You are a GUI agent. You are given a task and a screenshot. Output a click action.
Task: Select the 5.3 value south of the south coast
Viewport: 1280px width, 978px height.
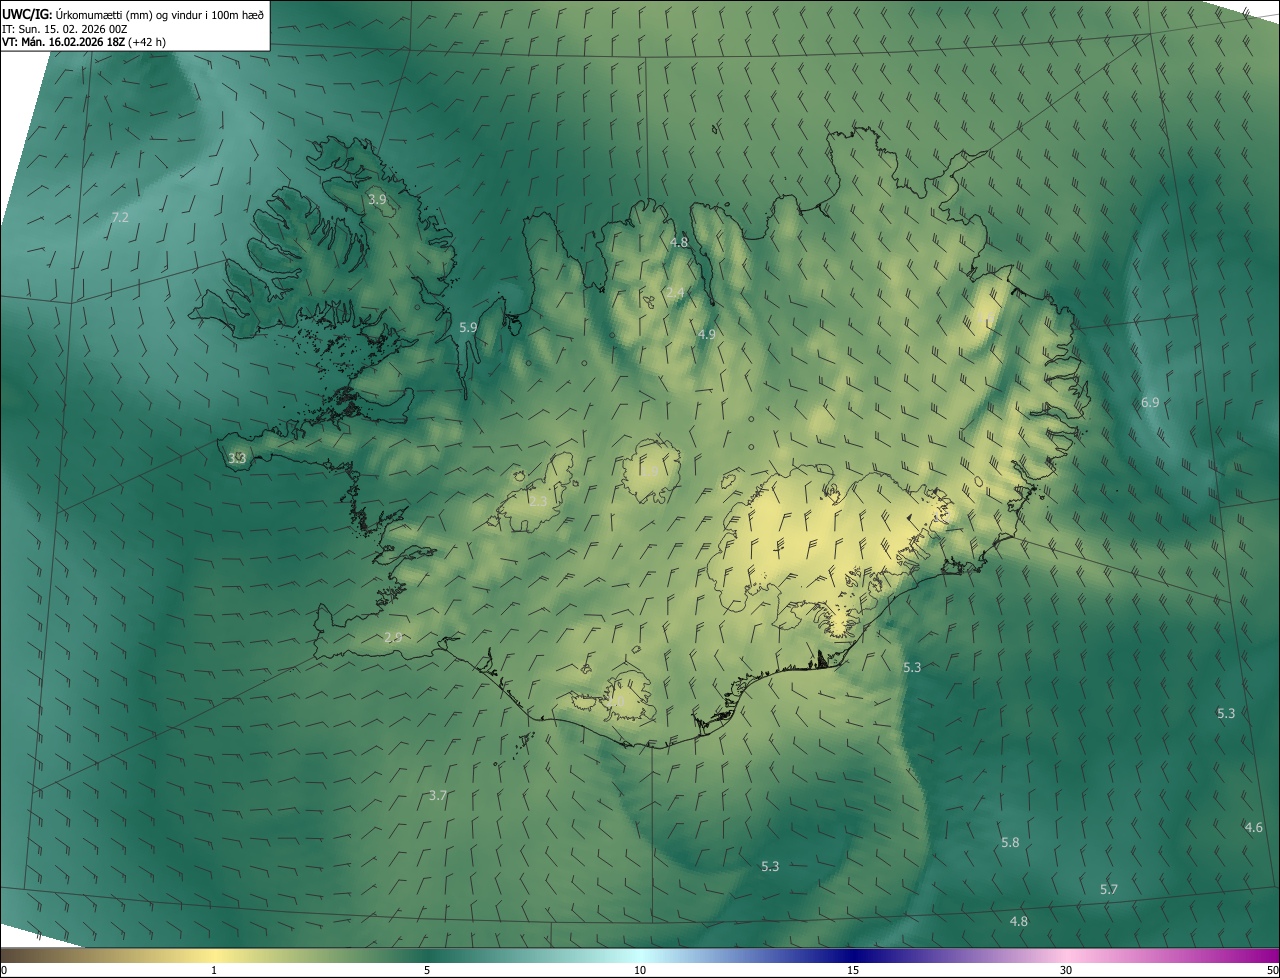pyautogui.click(x=770, y=866)
